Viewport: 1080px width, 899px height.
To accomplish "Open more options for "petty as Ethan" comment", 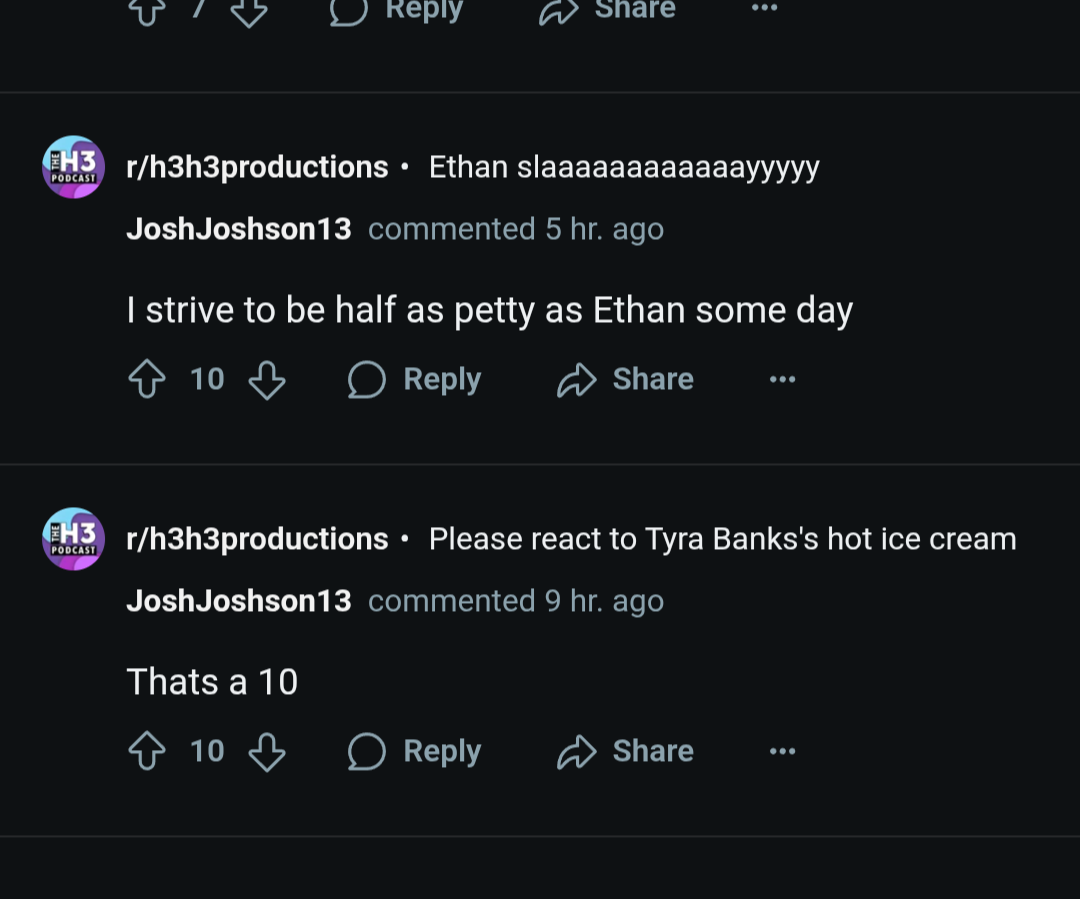I will click(782, 380).
